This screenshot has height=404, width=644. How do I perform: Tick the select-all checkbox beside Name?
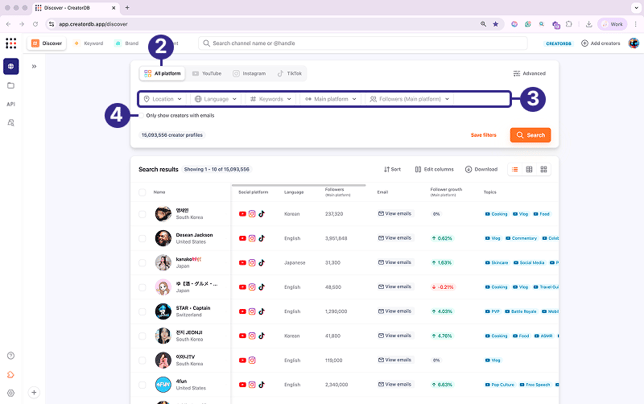pos(142,192)
